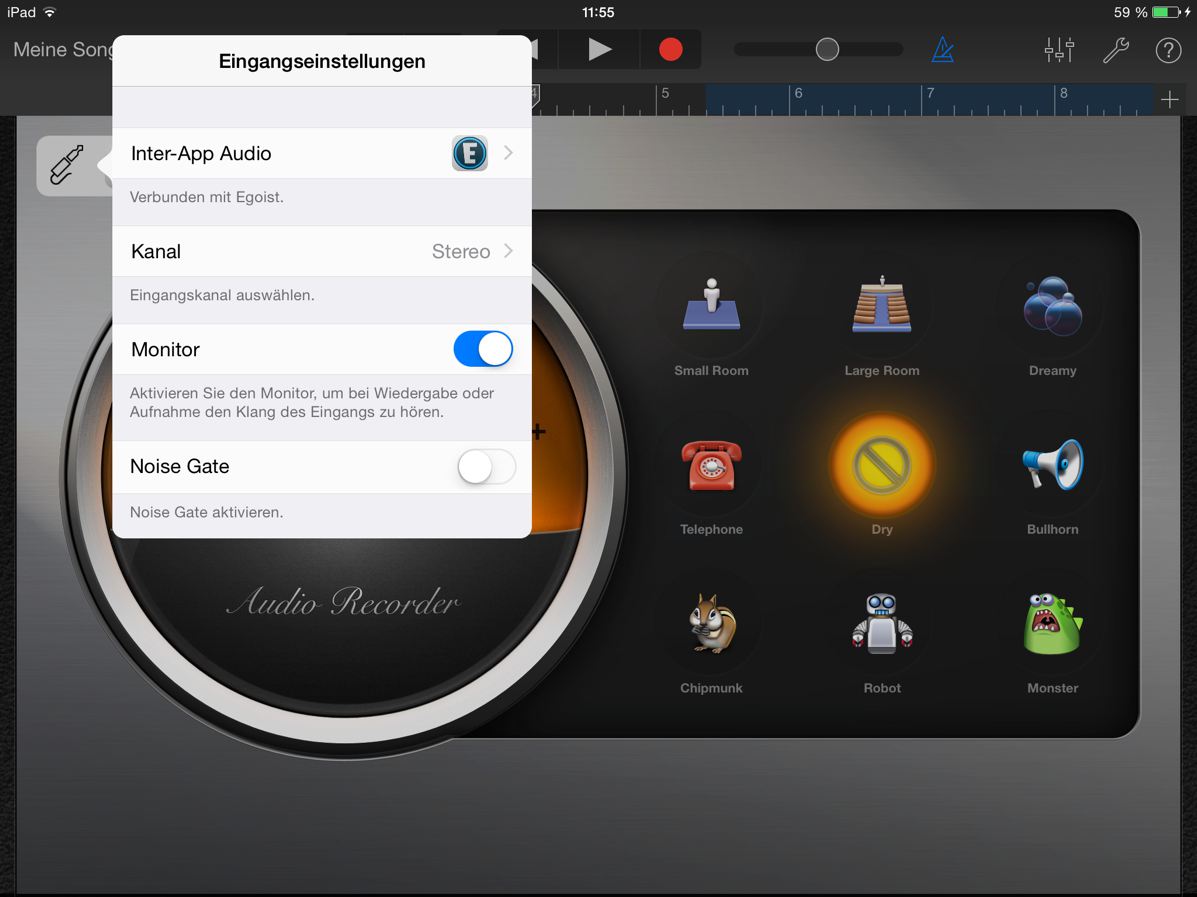Viewport: 1197px width, 897px height.
Task: Apply the Chipmunk voice effect
Action: tap(711, 625)
